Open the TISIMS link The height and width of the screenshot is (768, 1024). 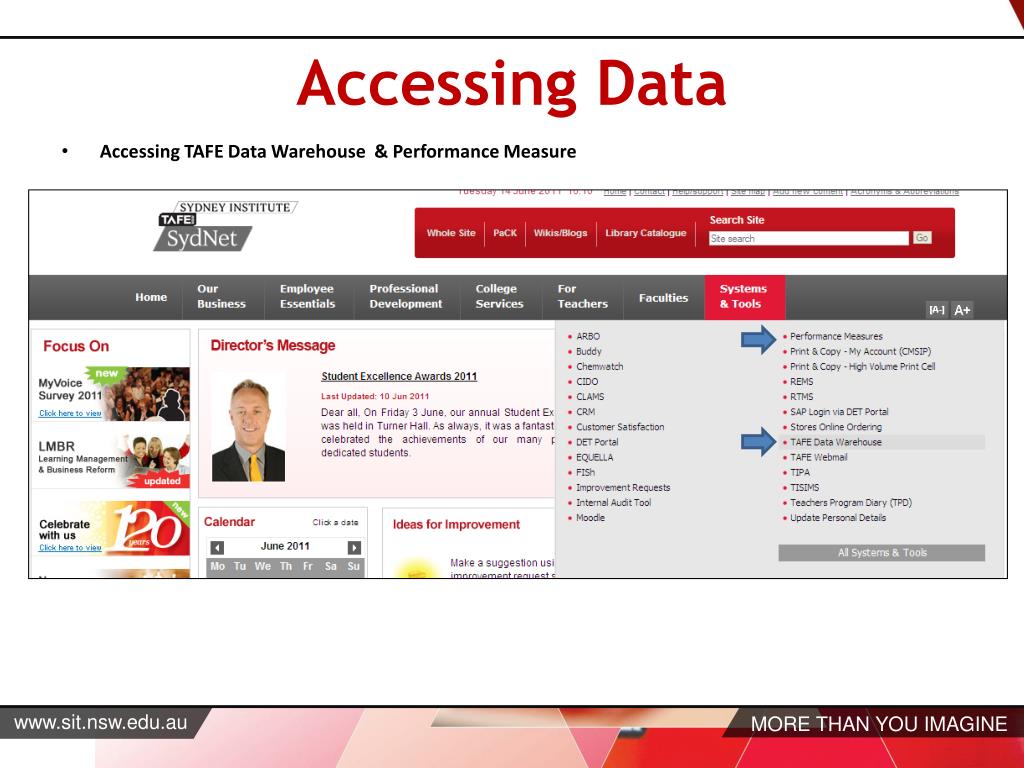804,487
